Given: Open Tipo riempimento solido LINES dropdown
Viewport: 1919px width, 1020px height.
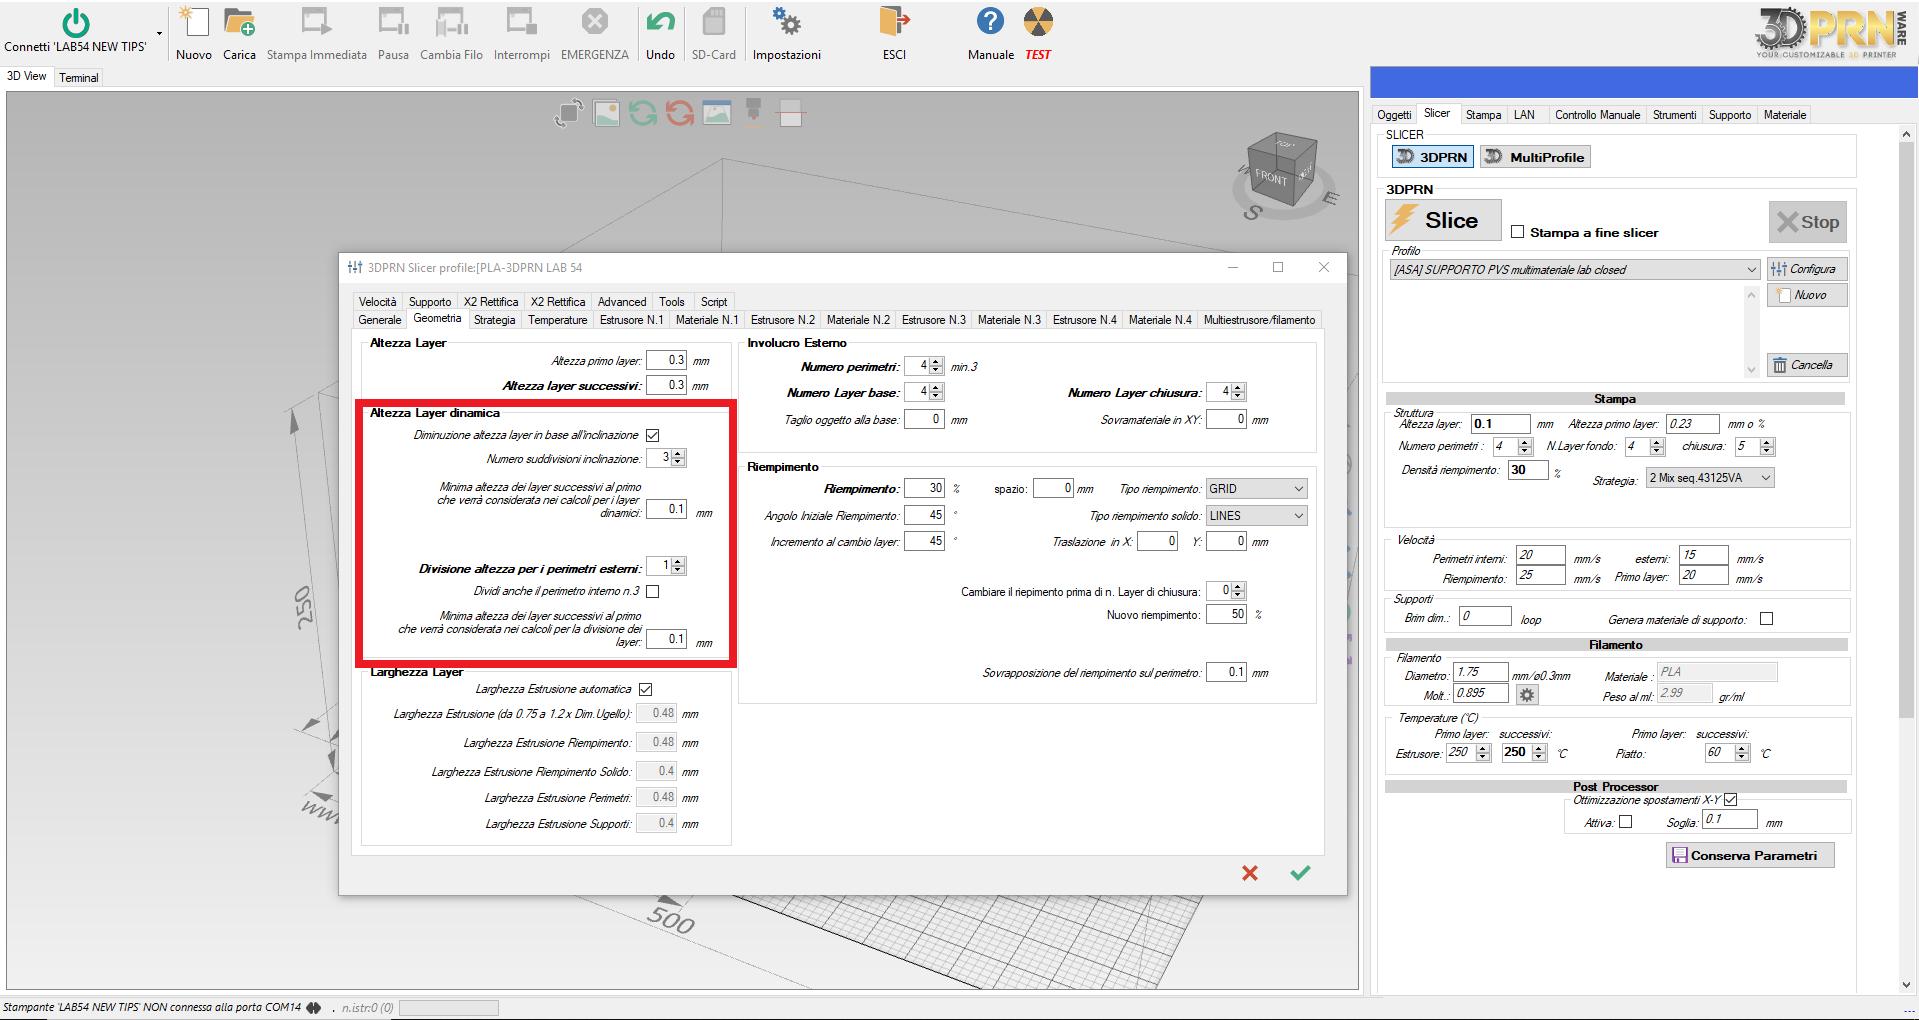Looking at the screenshot, I should pos(1257,516).
